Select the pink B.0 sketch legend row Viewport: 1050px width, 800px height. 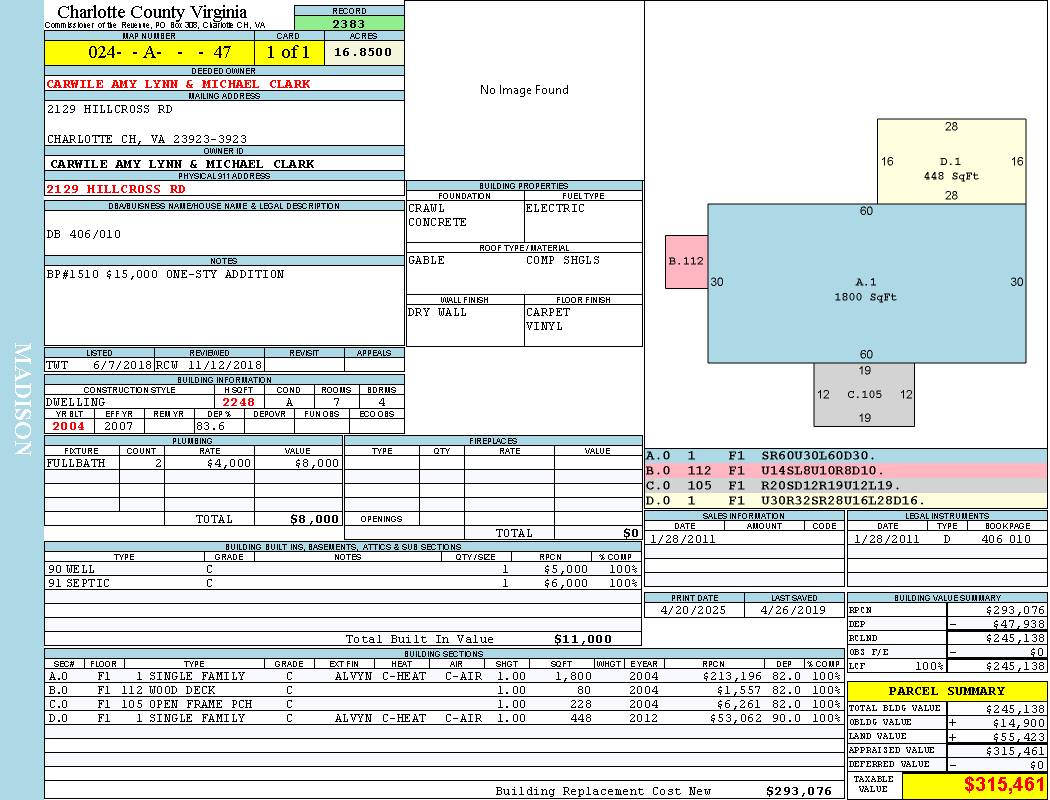pos(845,470)
